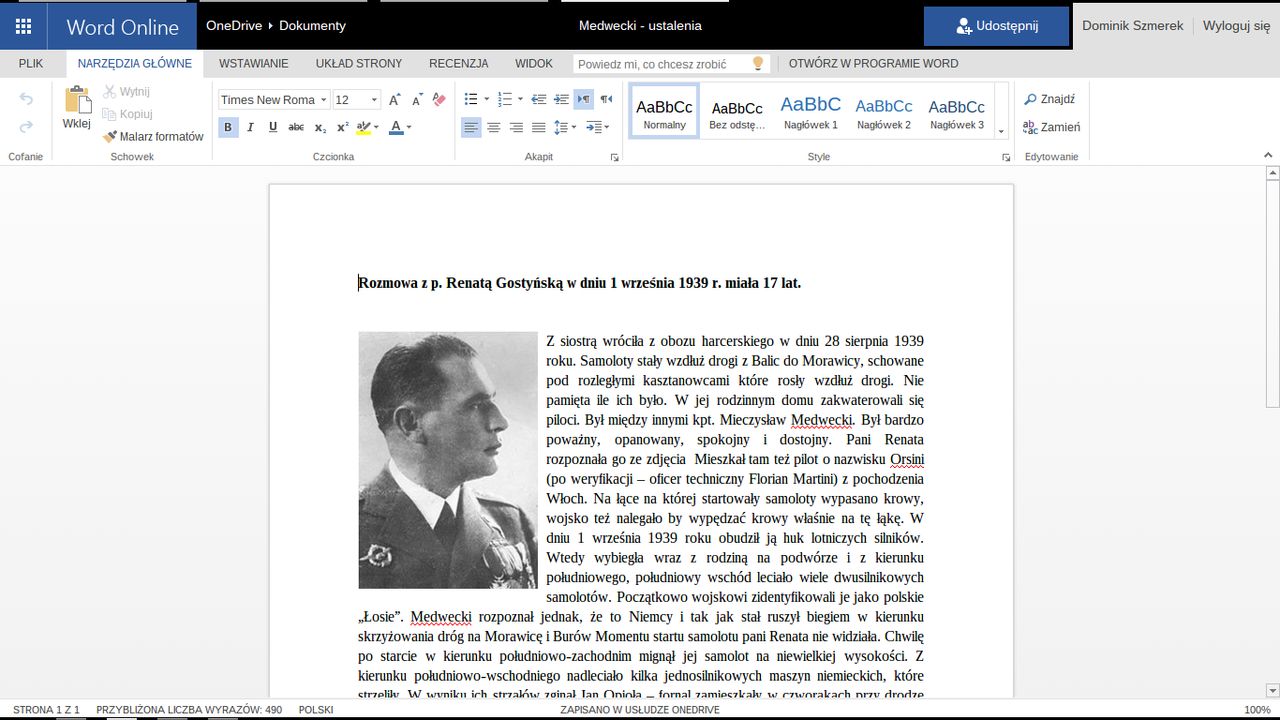Expand highlight color dropdown arrow
This screenshot has width=1280, height=720.
[x=378, y=127]
